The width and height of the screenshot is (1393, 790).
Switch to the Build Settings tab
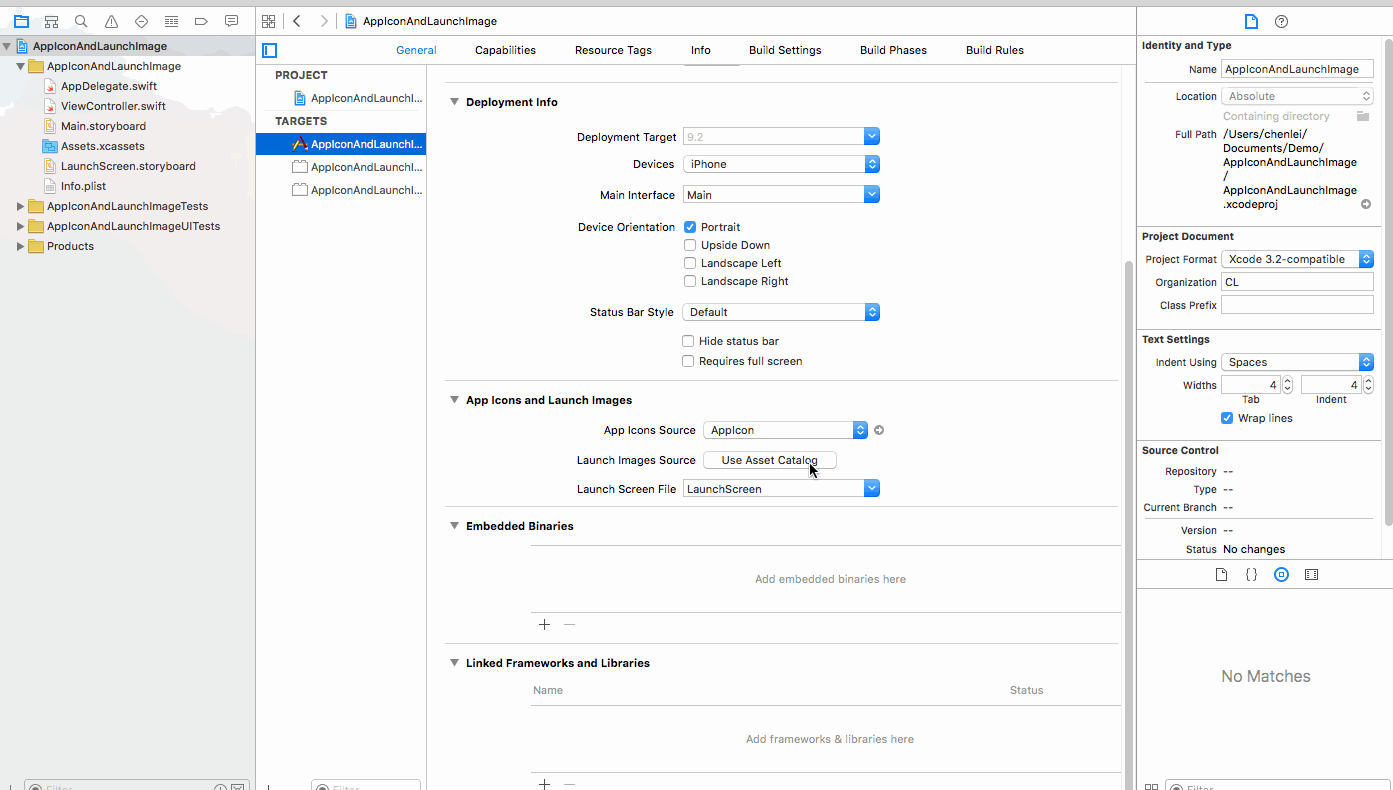785,50
